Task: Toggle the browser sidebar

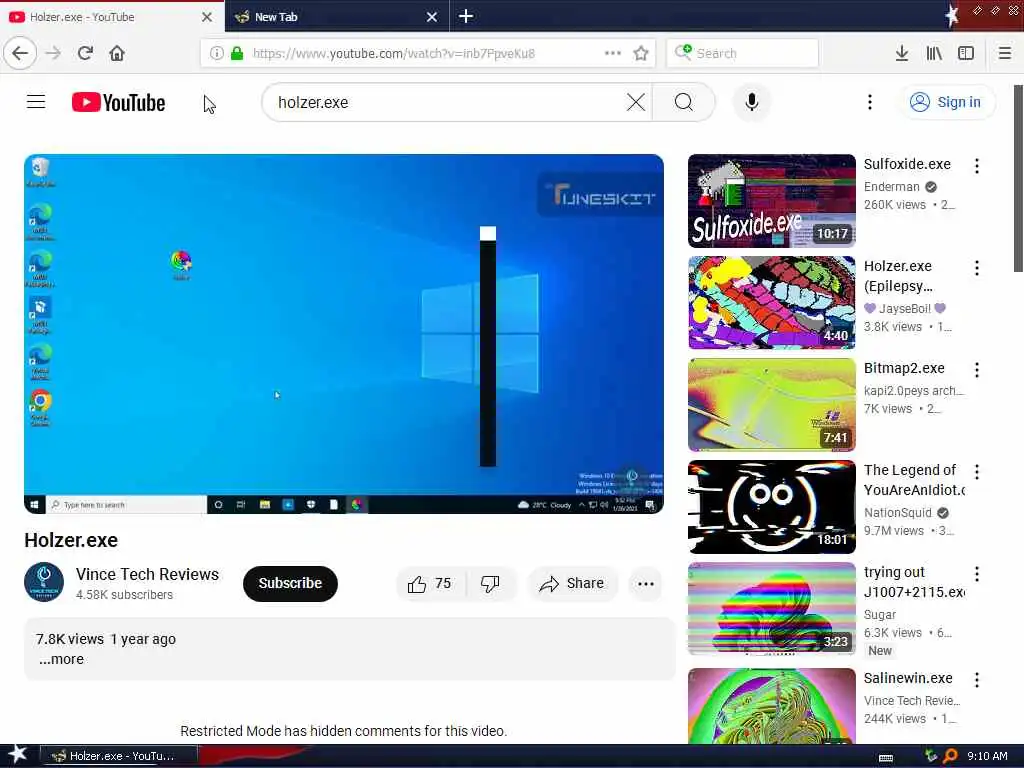Action: tap(966, 53)
